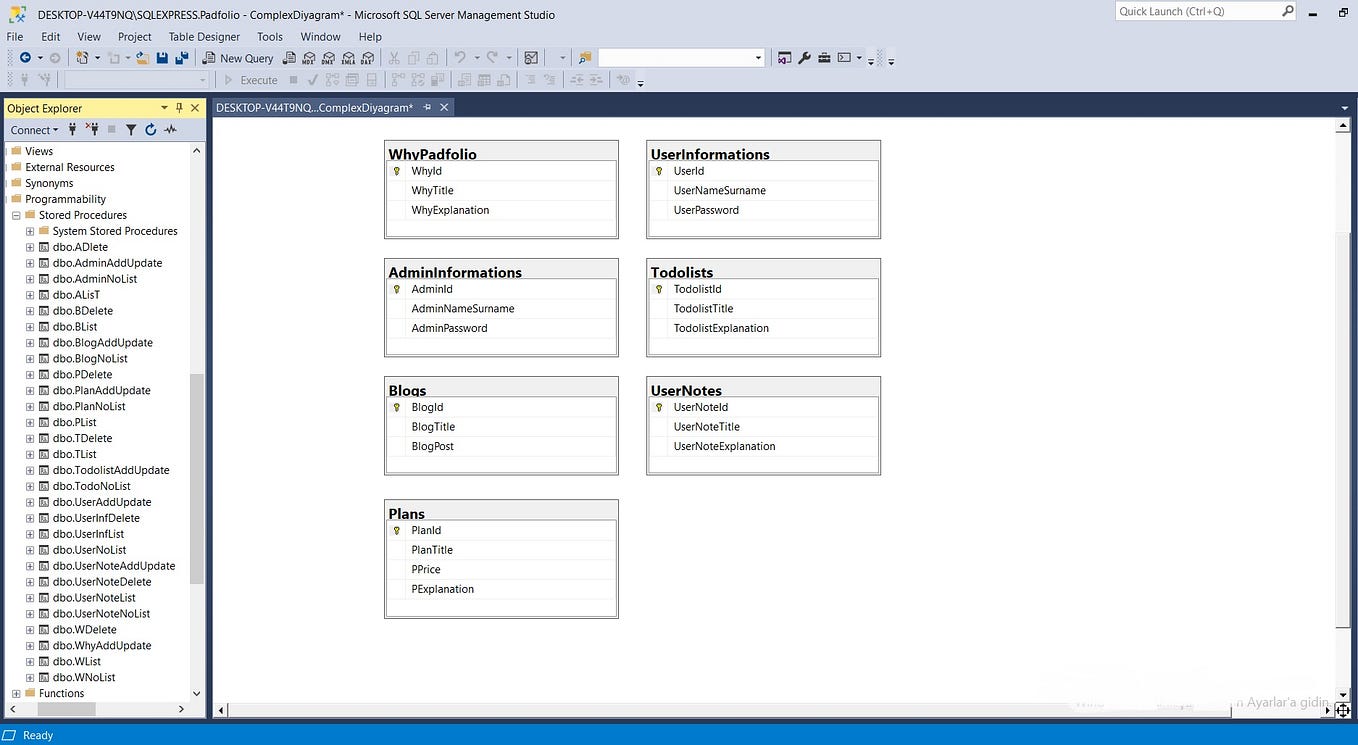Open Activity Monitor from Object Explorer toolbar
The image size is (1358, 745).
point(170,129)
